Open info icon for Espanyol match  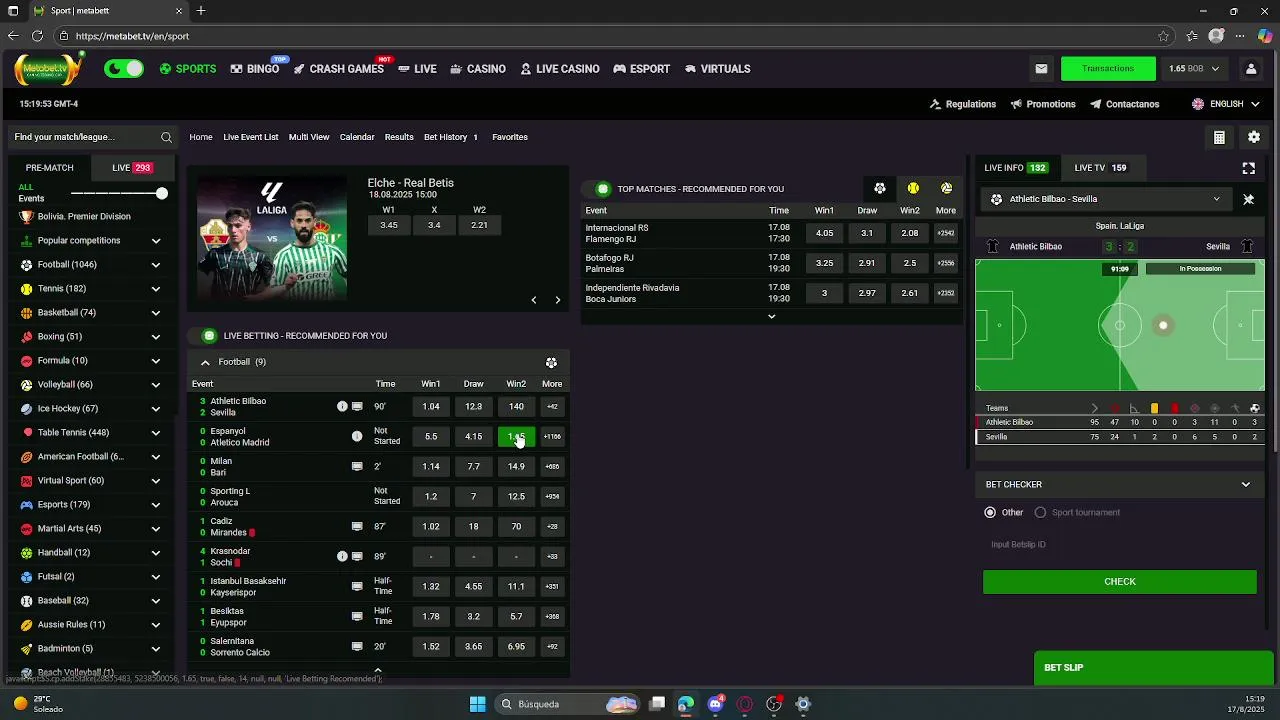pos(357,436)
